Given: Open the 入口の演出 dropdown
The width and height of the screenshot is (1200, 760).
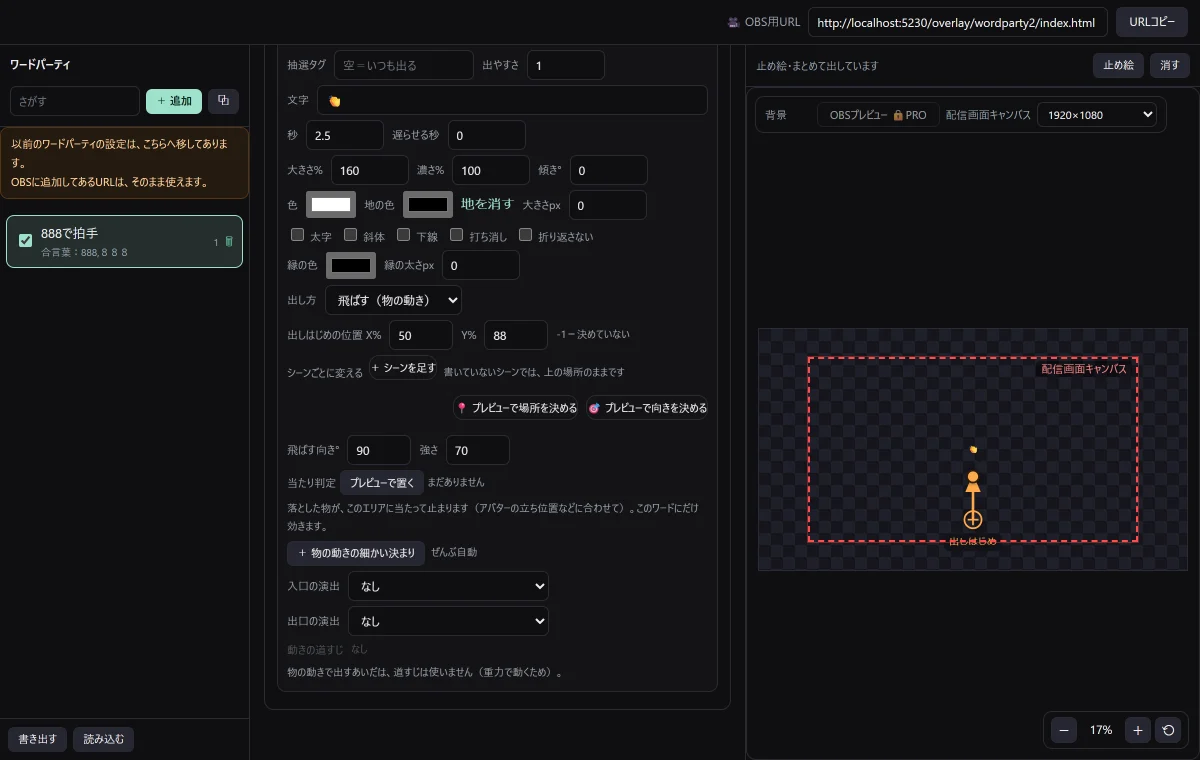Looking at the screenshot, I should (x=448, y=586).
